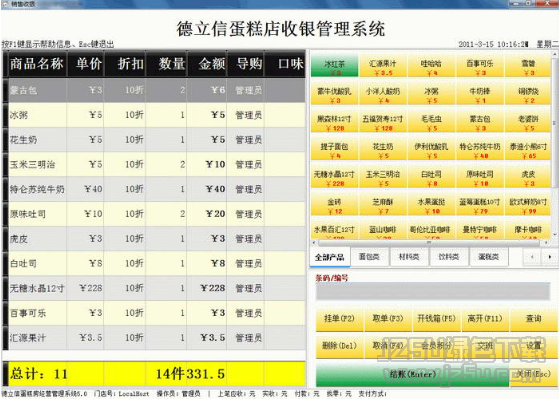Add 汇源果汁 ¥3.5 product to order
Image resolution: width=559 pixels, height=401 pixels.
tap(383, 66)
